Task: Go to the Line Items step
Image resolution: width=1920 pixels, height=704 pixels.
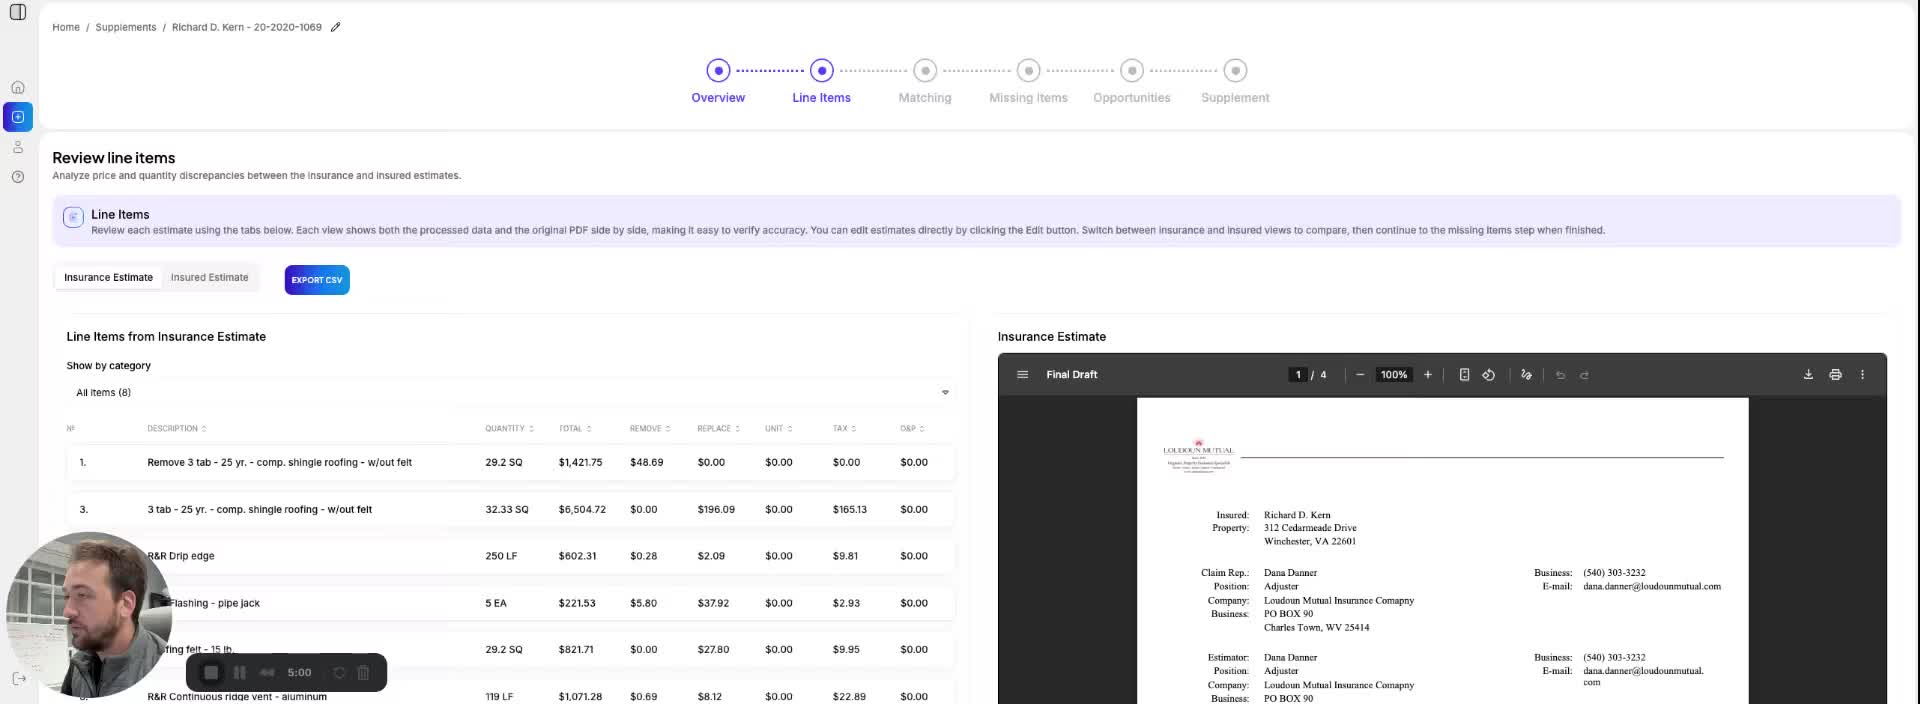Action: 821,81
